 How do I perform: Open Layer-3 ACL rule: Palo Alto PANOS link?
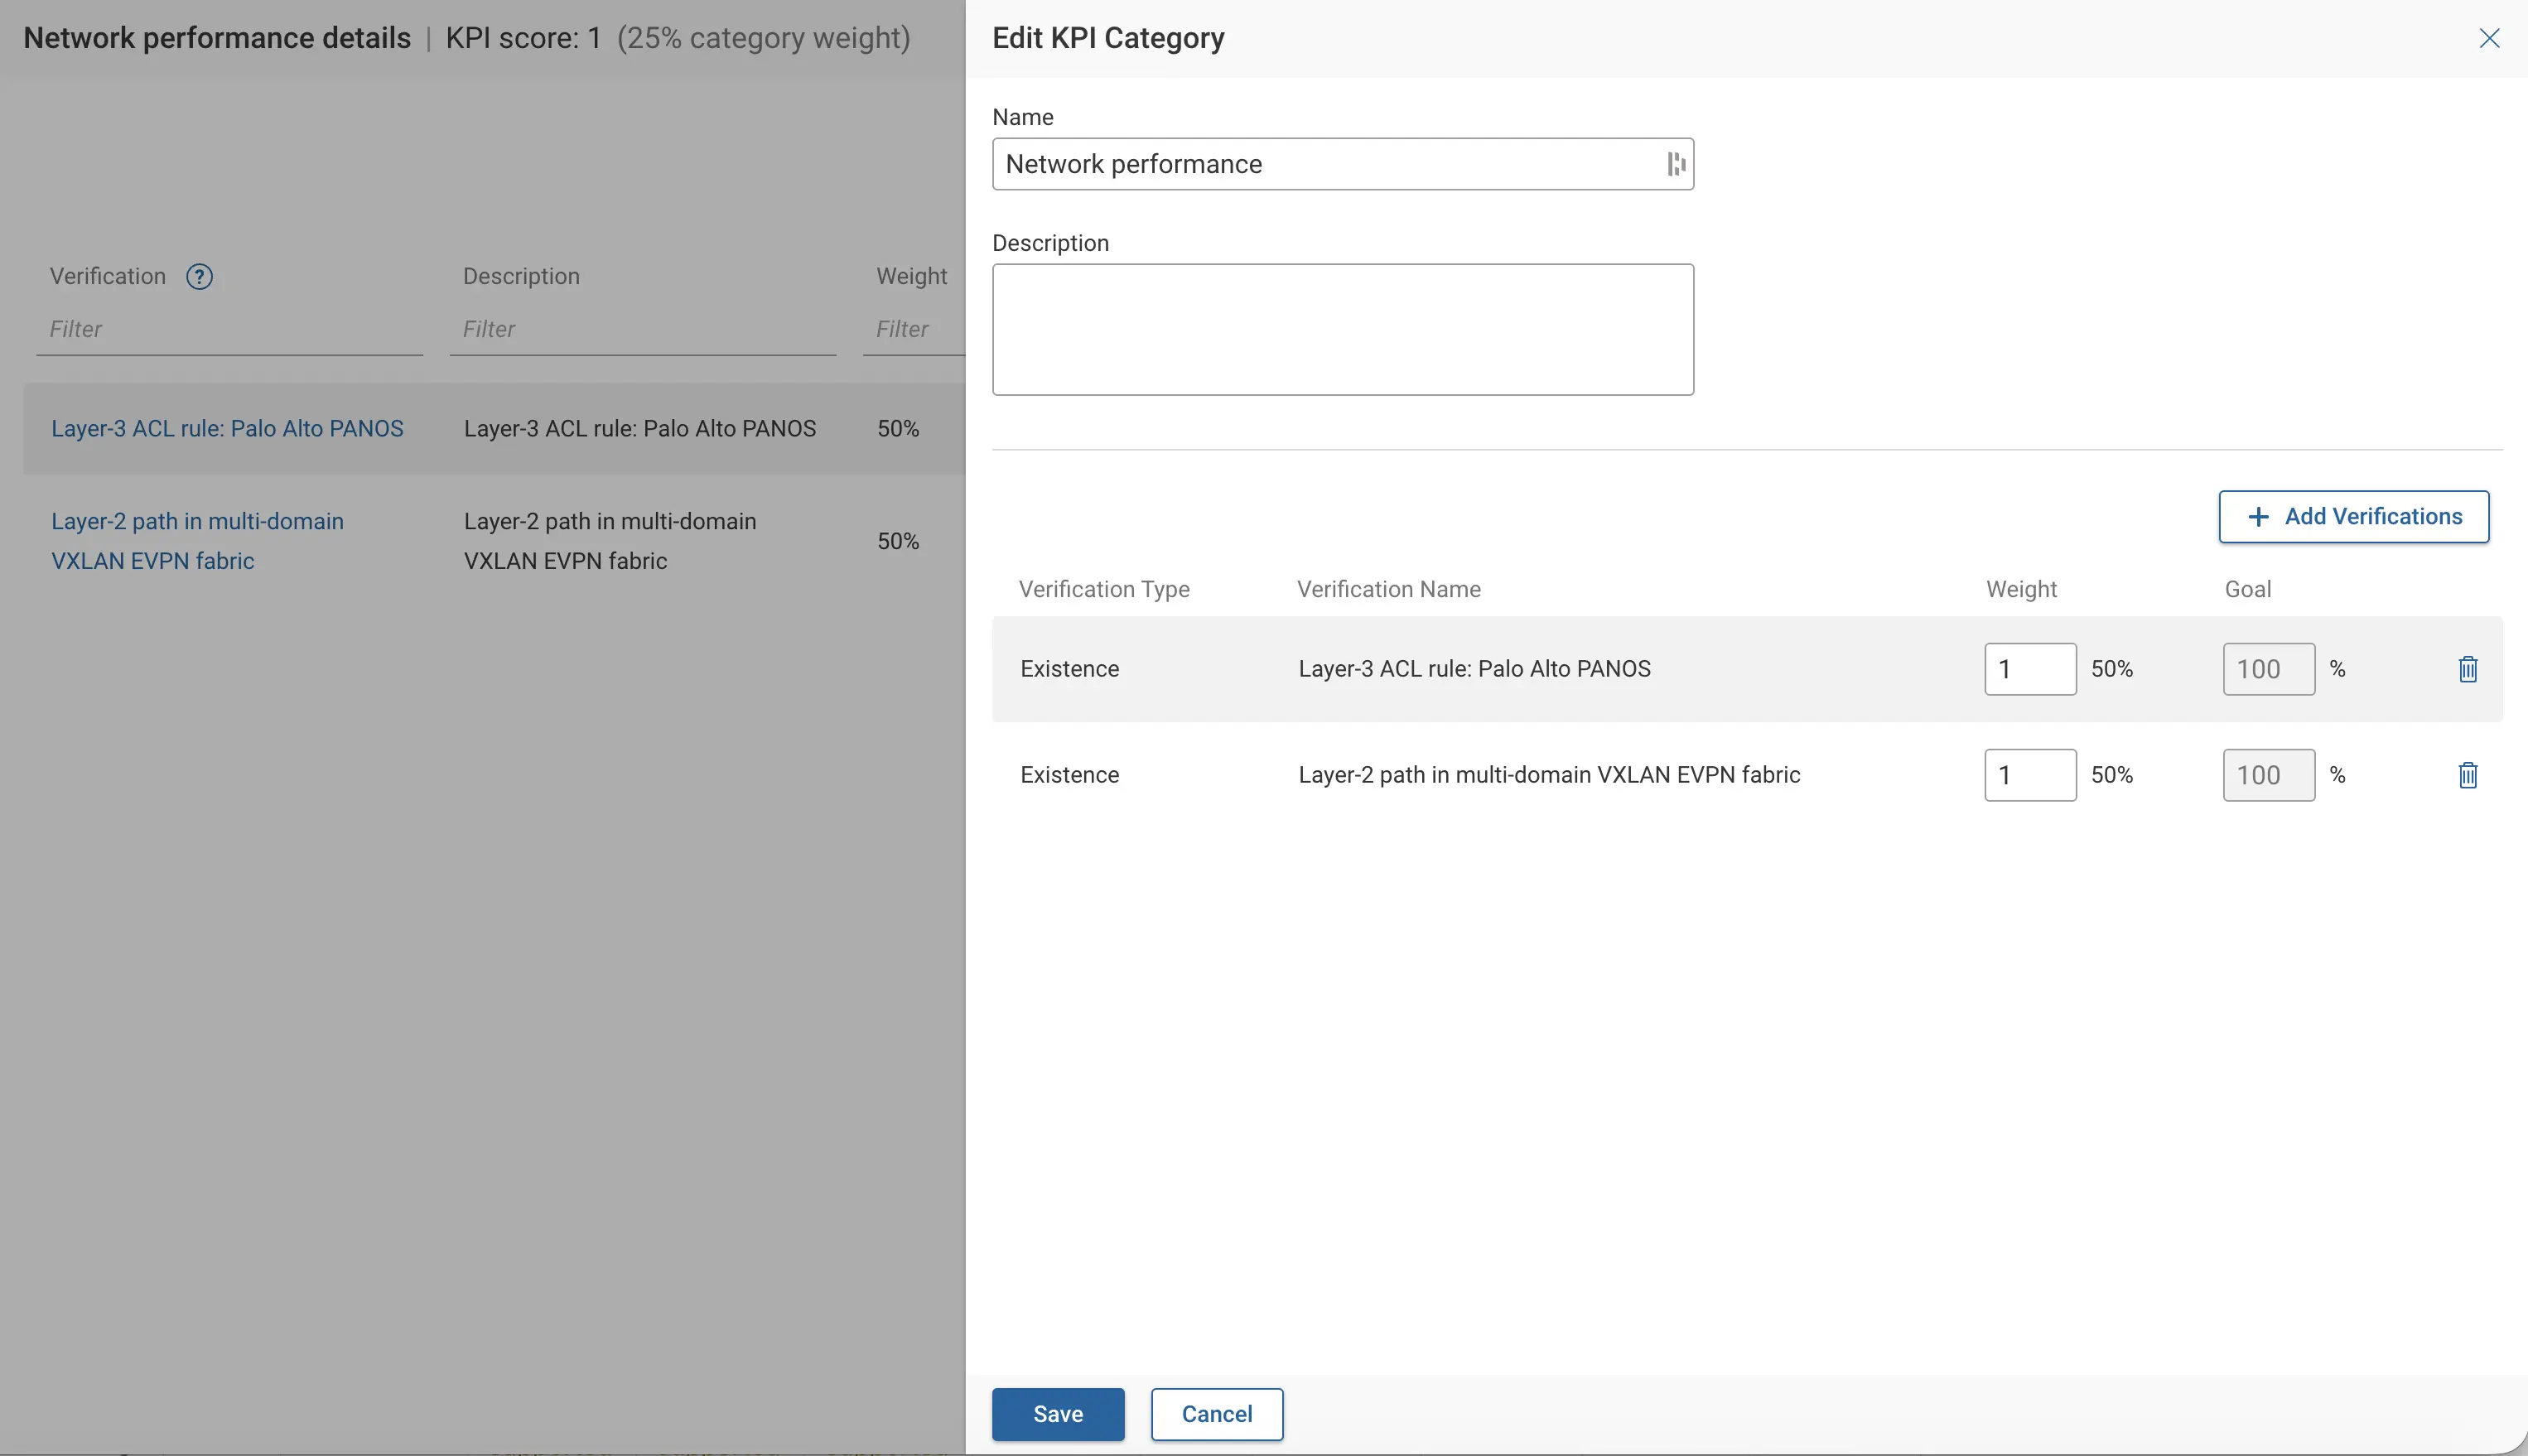(227, 429)
